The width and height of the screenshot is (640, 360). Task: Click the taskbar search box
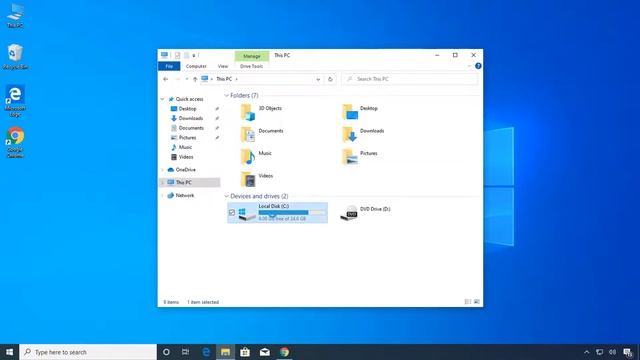88,352
